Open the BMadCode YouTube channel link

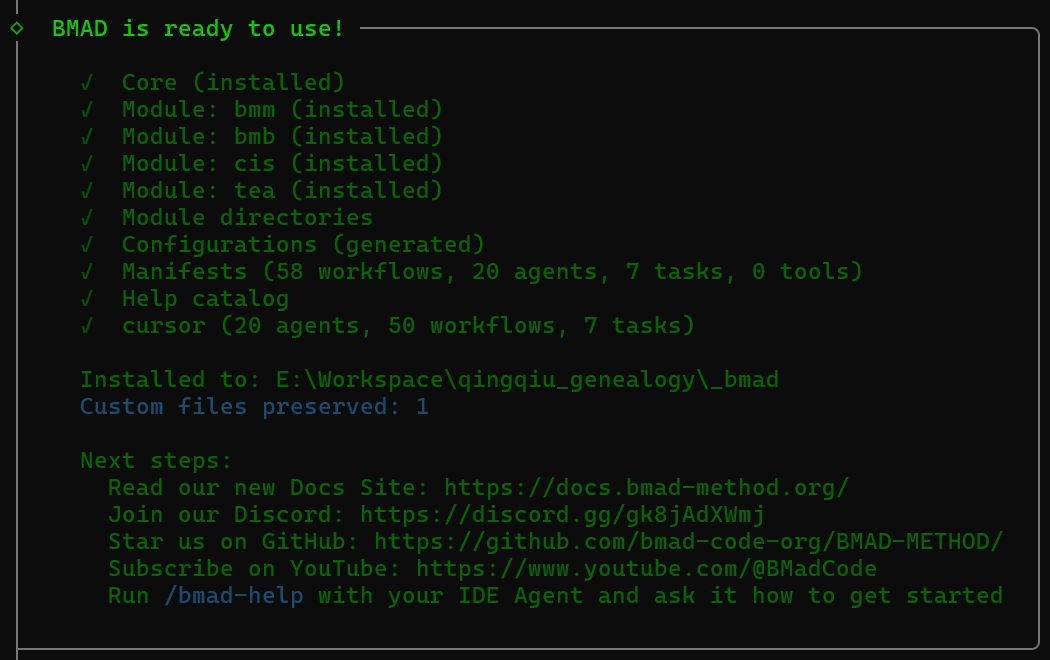click(x=646, y=568)
